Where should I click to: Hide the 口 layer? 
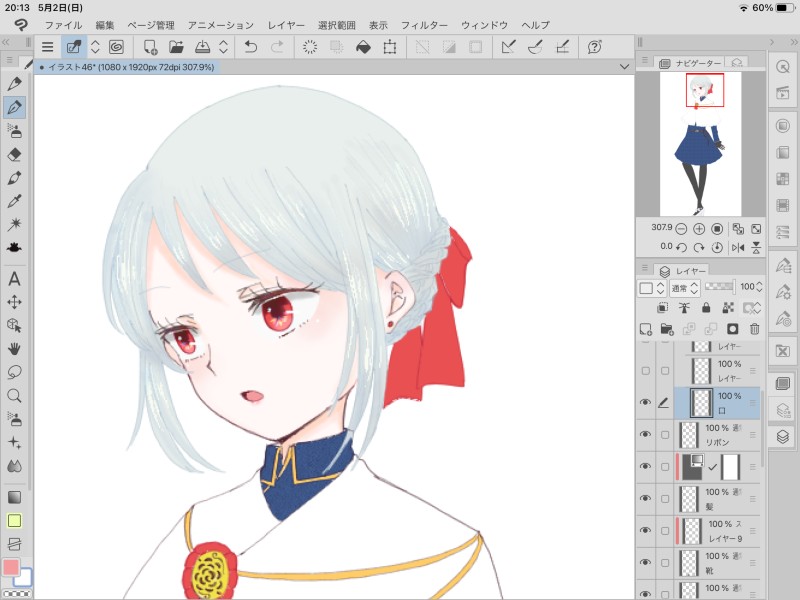[645, 402]
